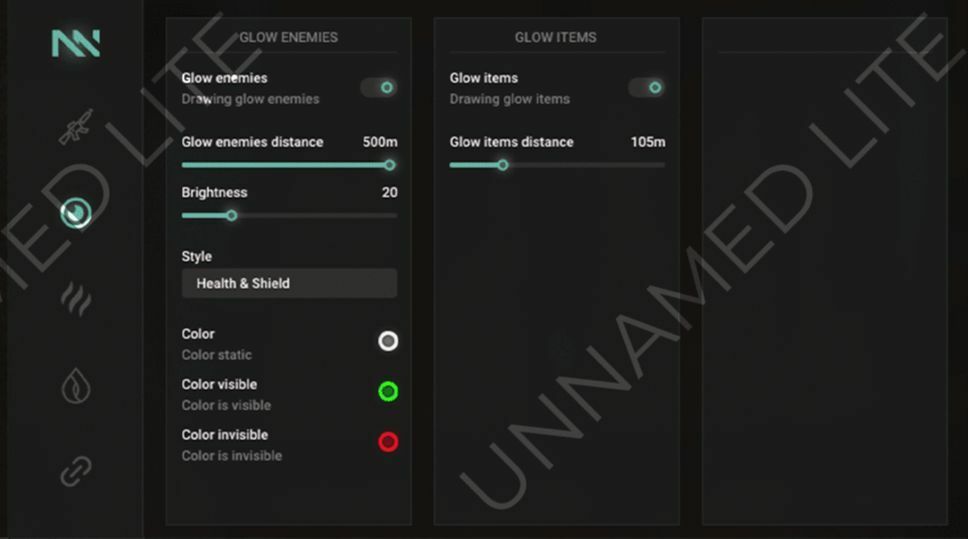
Task: Pick the white static Color swatch
Action: [388, 341]
